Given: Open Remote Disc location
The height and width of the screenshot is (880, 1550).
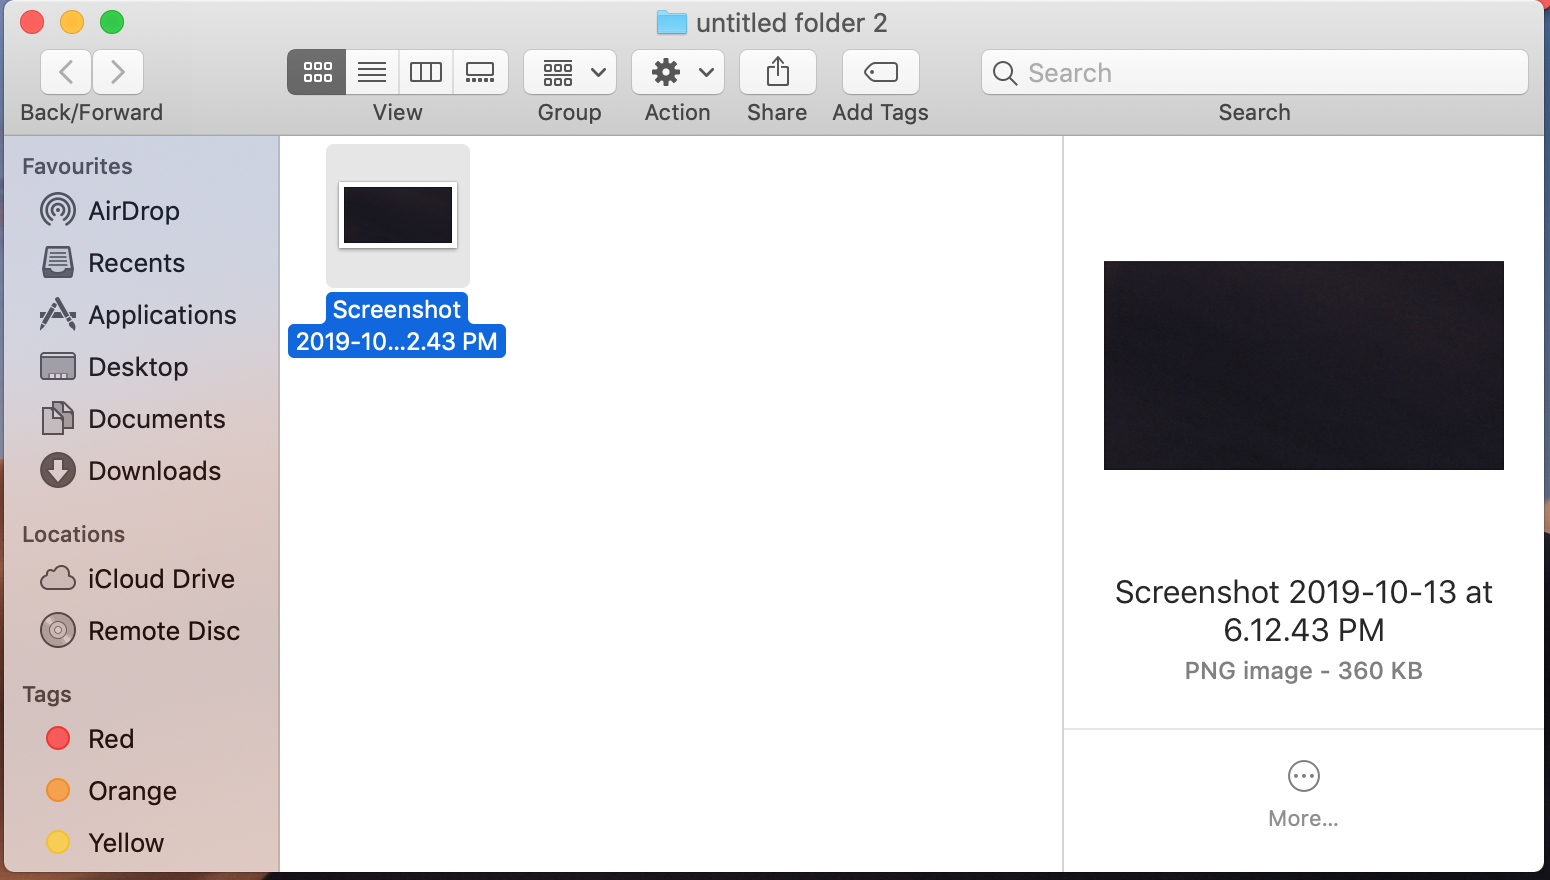Looking at the screenshot, I should [x=140, y=631].
